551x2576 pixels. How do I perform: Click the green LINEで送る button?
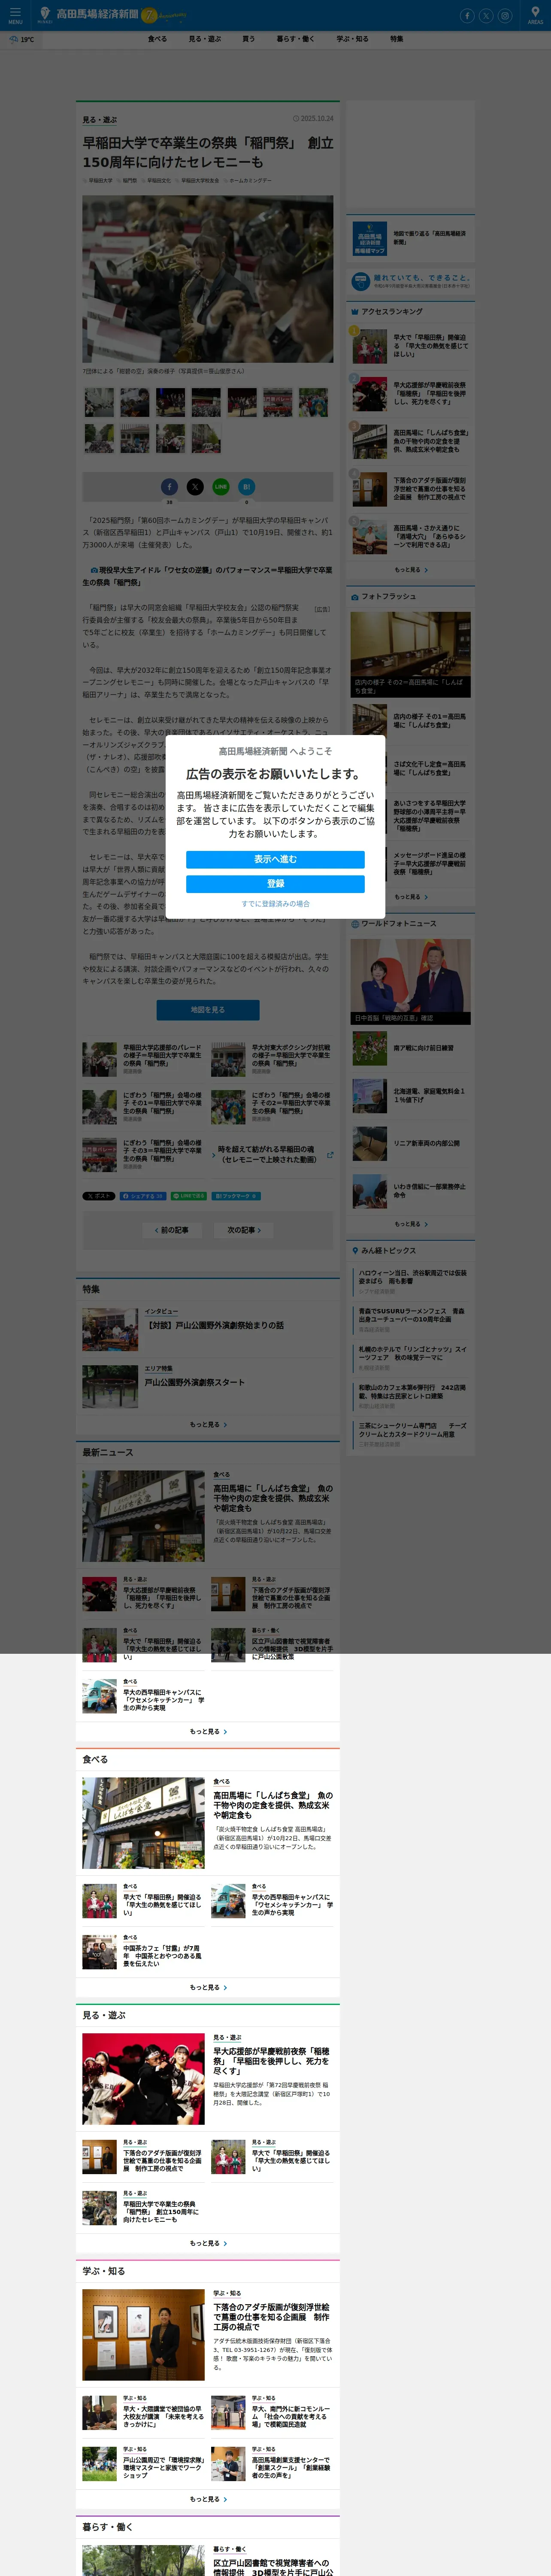189,1196
